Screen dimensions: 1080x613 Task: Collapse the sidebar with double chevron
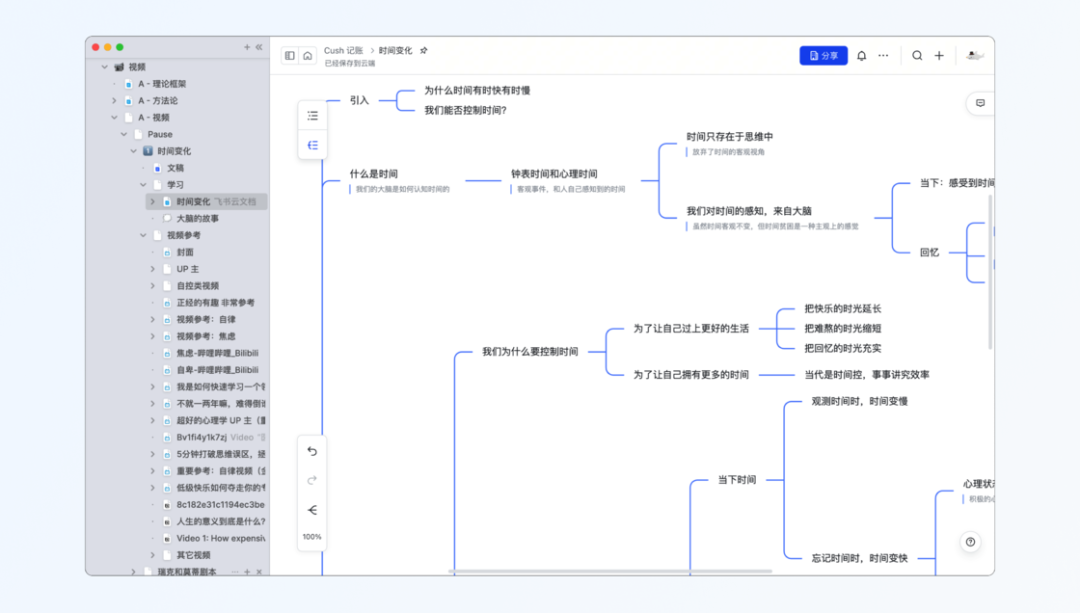[259, 47]
